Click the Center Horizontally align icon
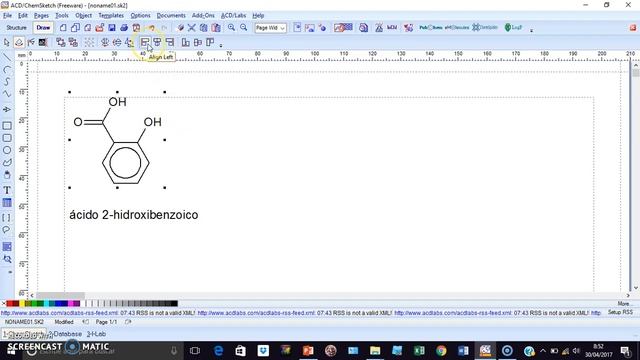The image size is (640, 360). [157, 42]
